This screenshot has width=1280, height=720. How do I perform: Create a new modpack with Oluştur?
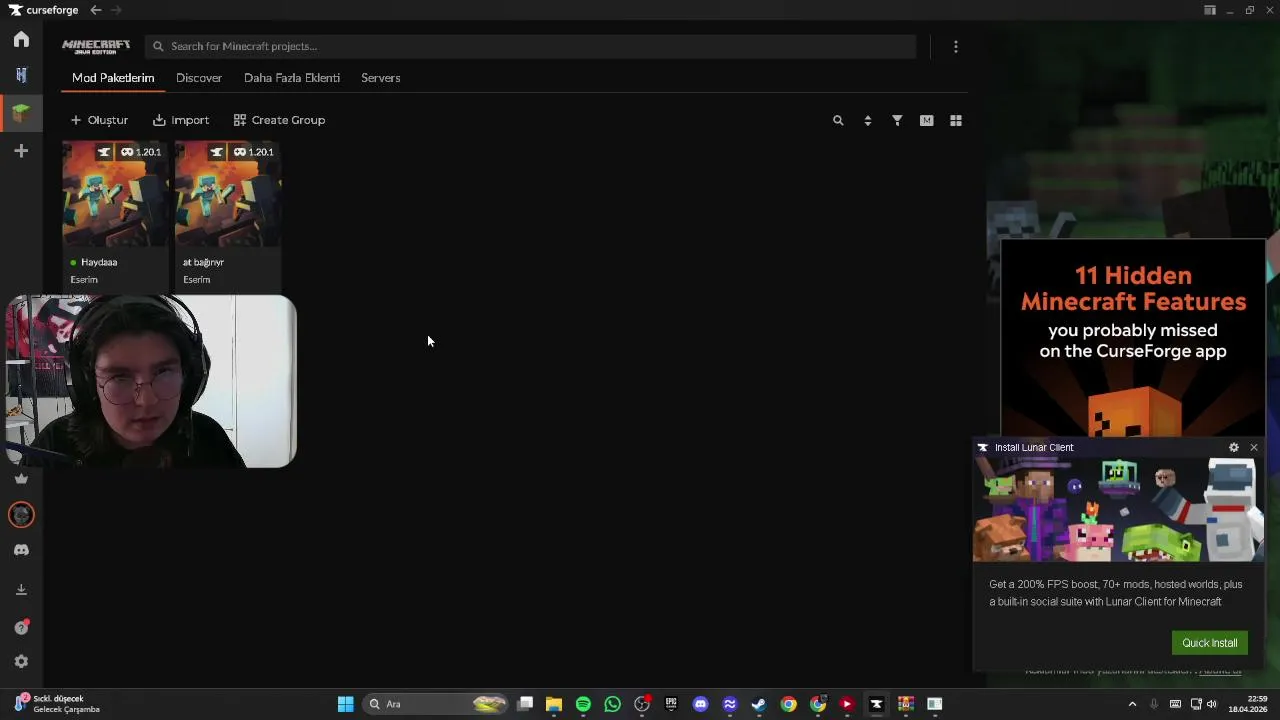pos(99,120)
